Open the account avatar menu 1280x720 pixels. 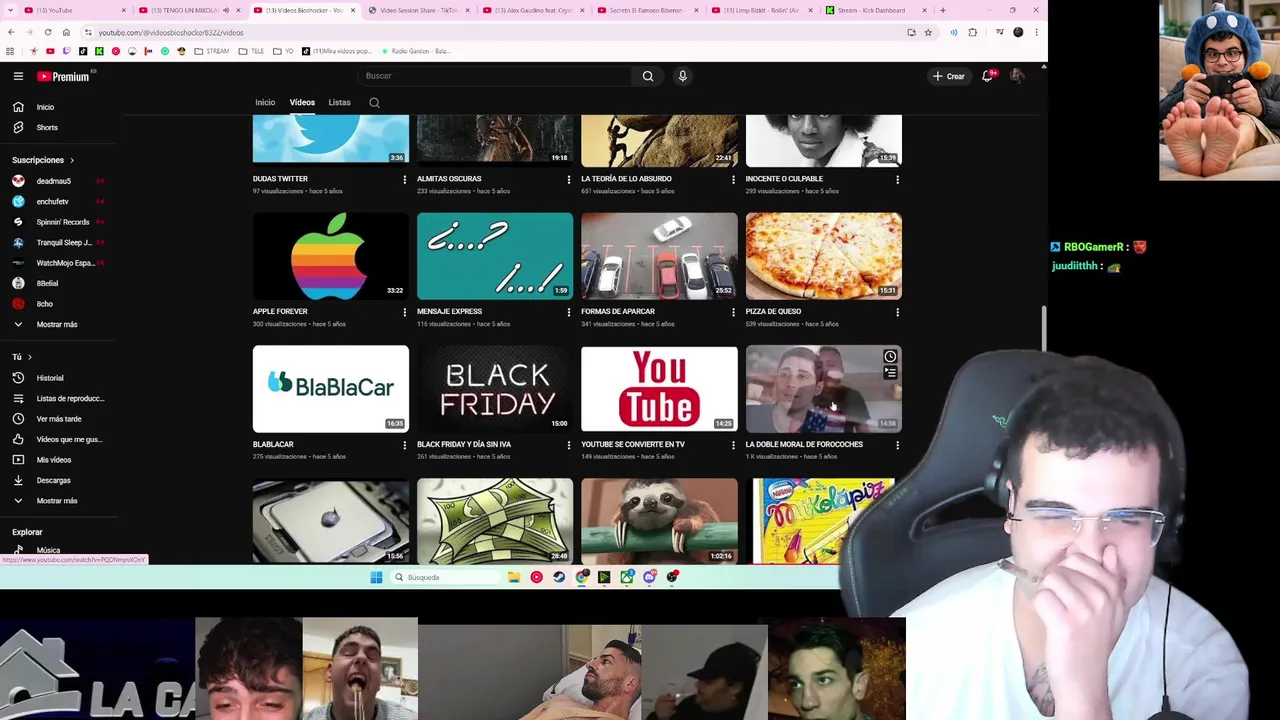(1017, 76)
